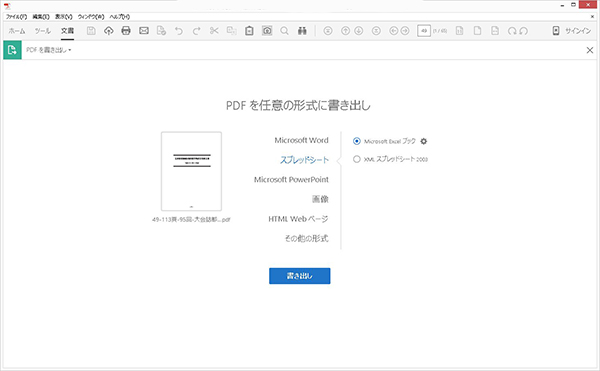This screenshot has height=371, width=600.
Task: Send file by email envelope icon
Action: pyautogui.click(x=144, y=31)
